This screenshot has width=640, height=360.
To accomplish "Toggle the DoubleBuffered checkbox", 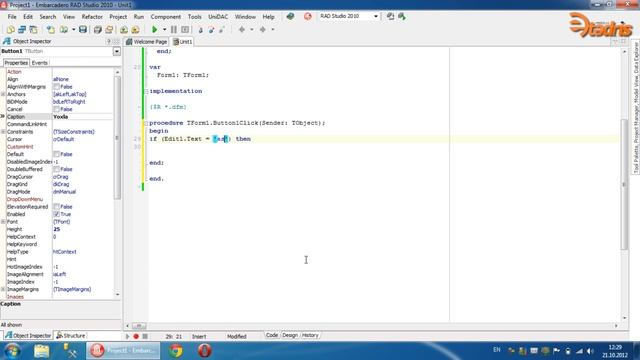I will coord(56,169).
